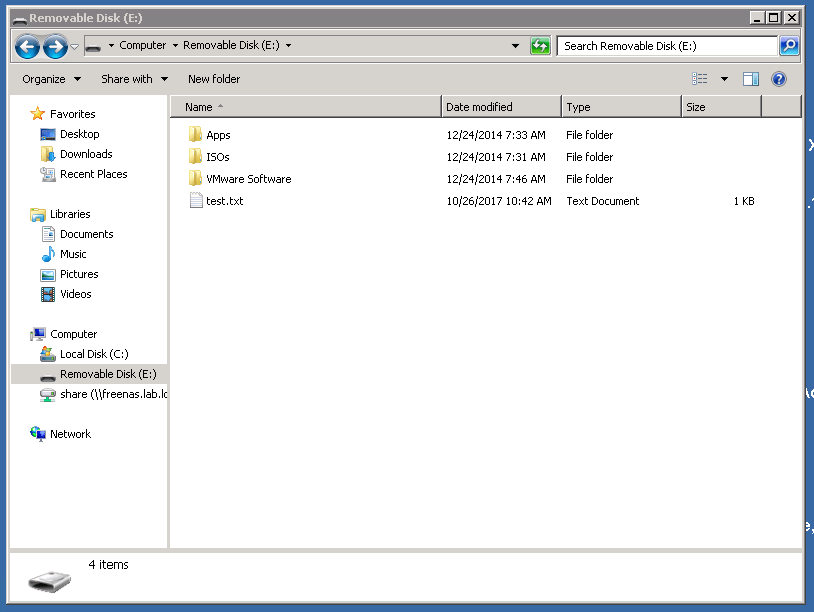Viewport: 814px width, 612px height.
Task: Click the Forward navigation arrow button
Action: tap(55, 46)
